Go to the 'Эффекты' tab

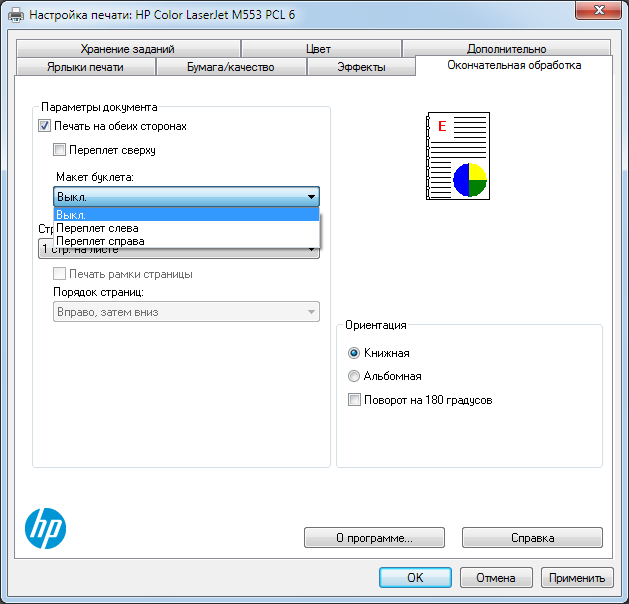[x=361, y=67]
